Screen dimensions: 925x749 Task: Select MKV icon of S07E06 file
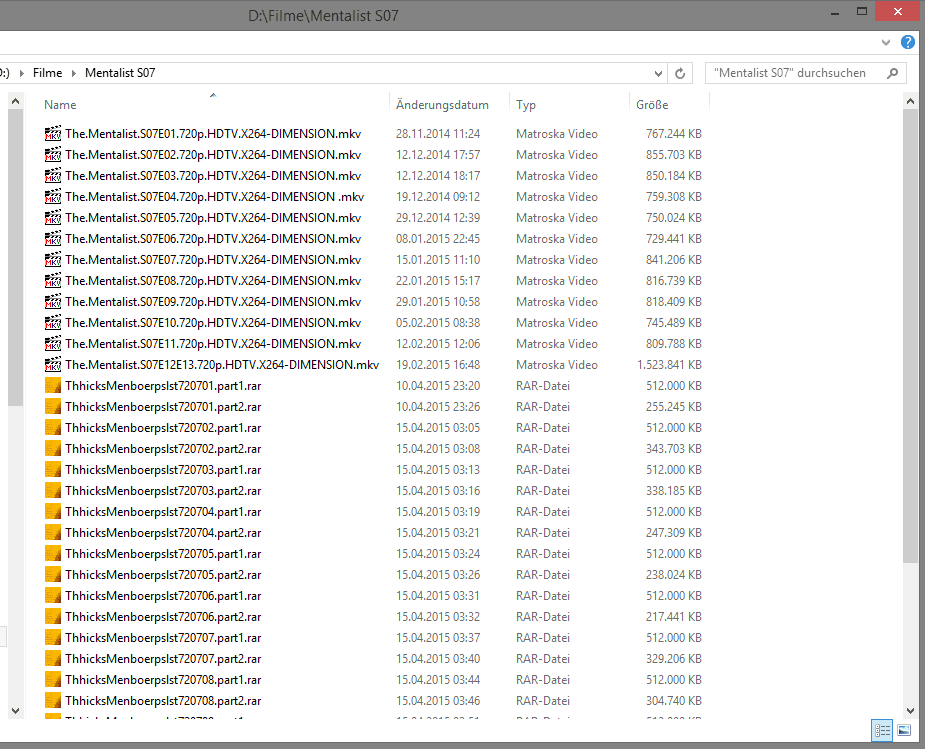coord(53,239)
